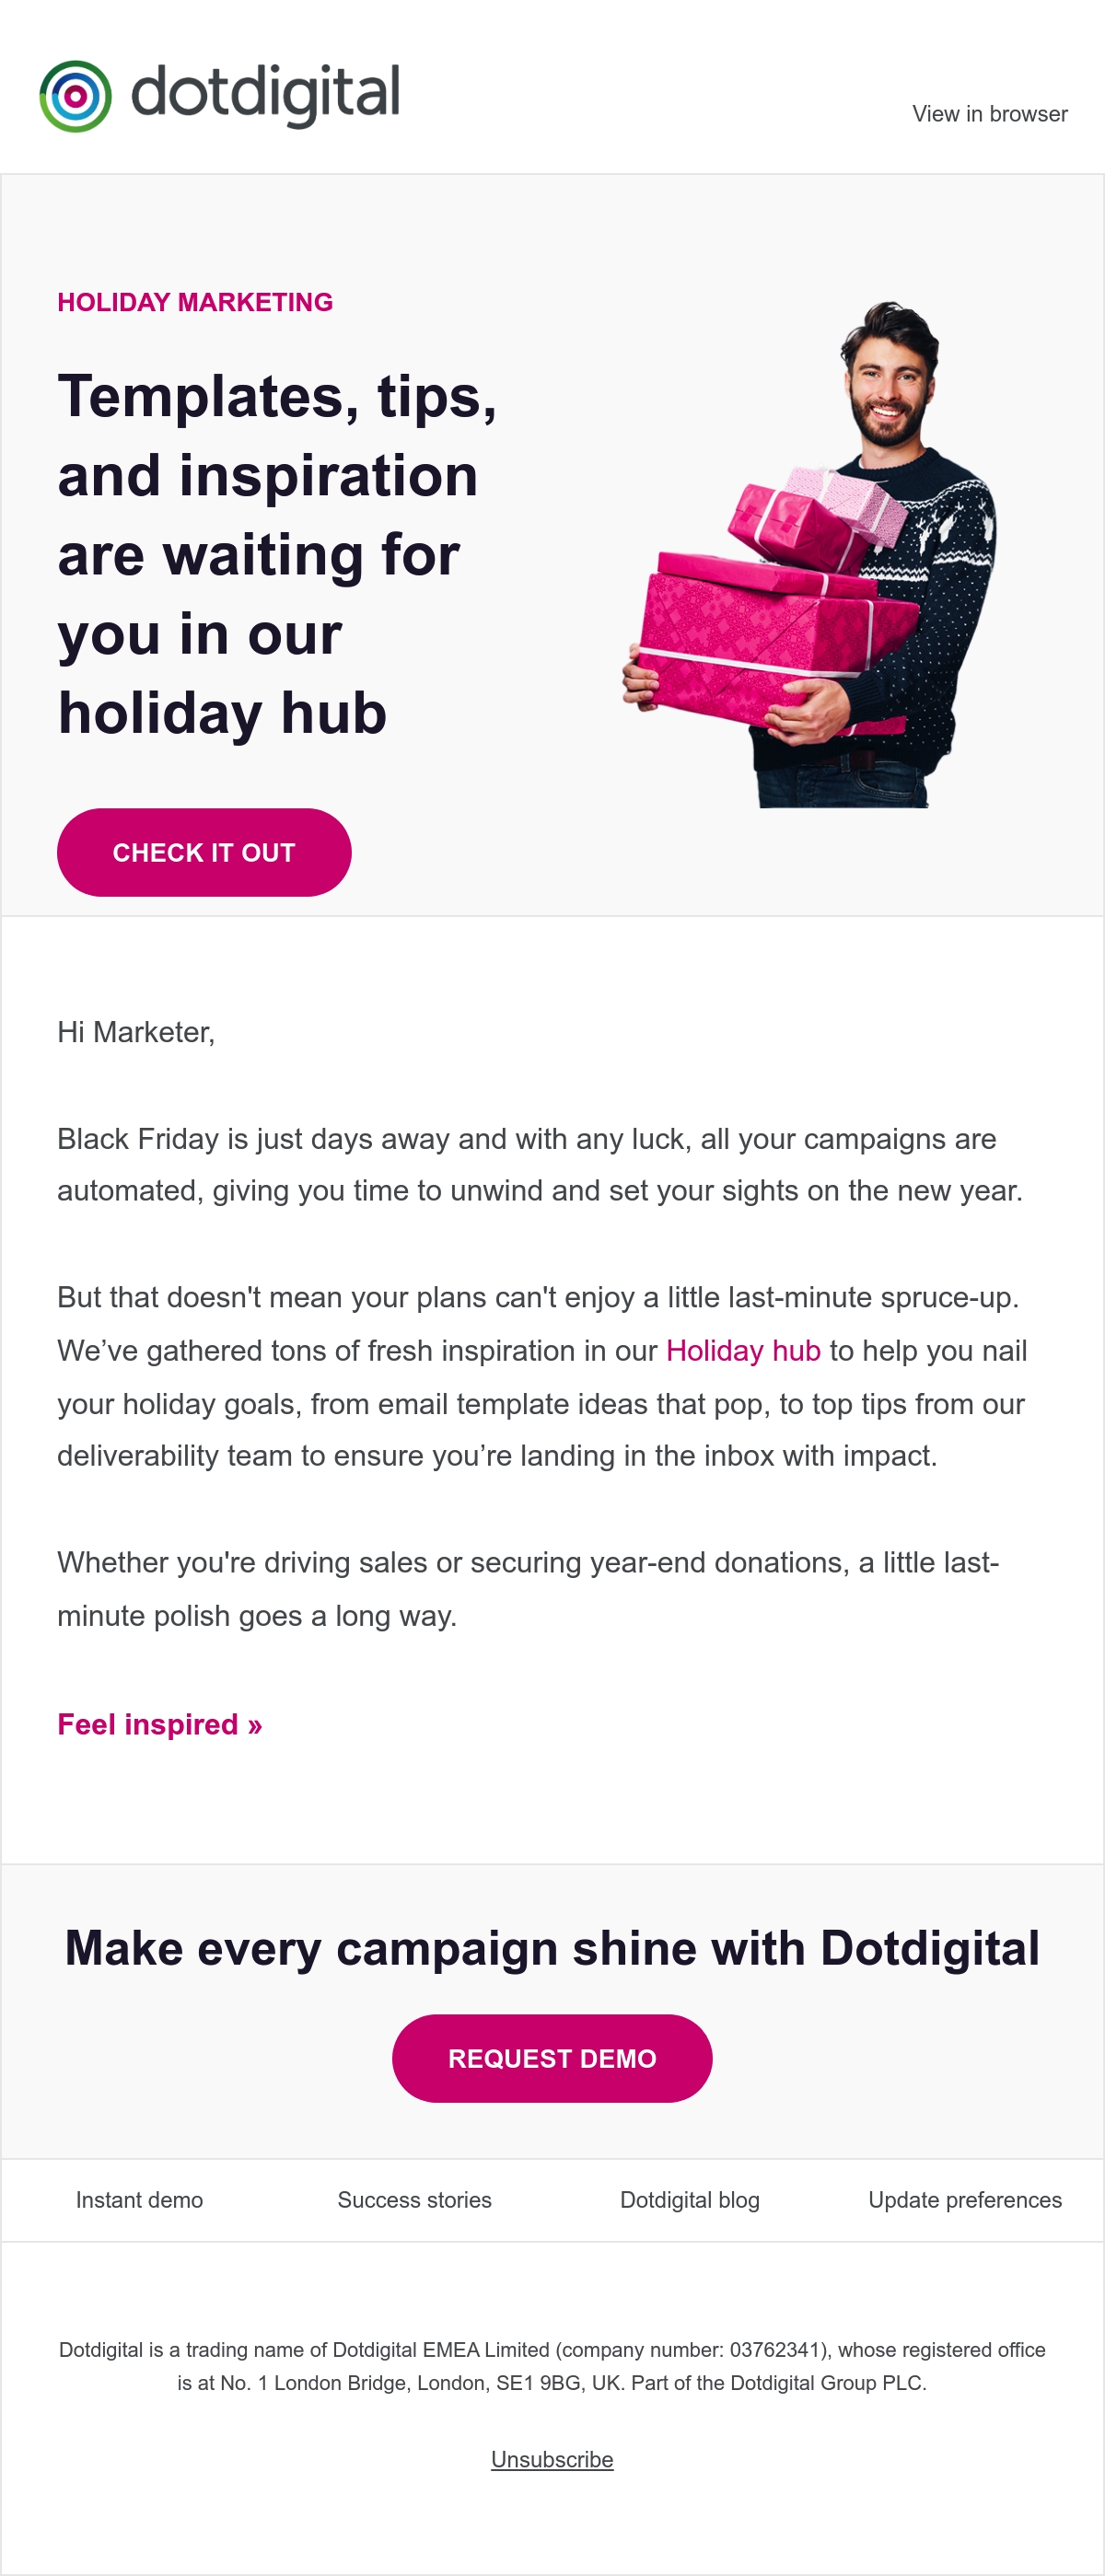Screen dimensions: 1105x2576
Task: Open the View in browser link
Action: pos(989,114)
